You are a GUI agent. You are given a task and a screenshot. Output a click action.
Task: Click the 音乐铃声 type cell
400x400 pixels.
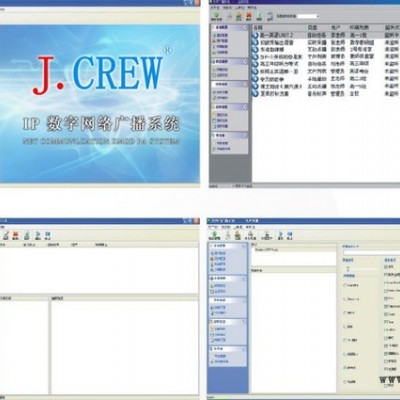point(317,94)
